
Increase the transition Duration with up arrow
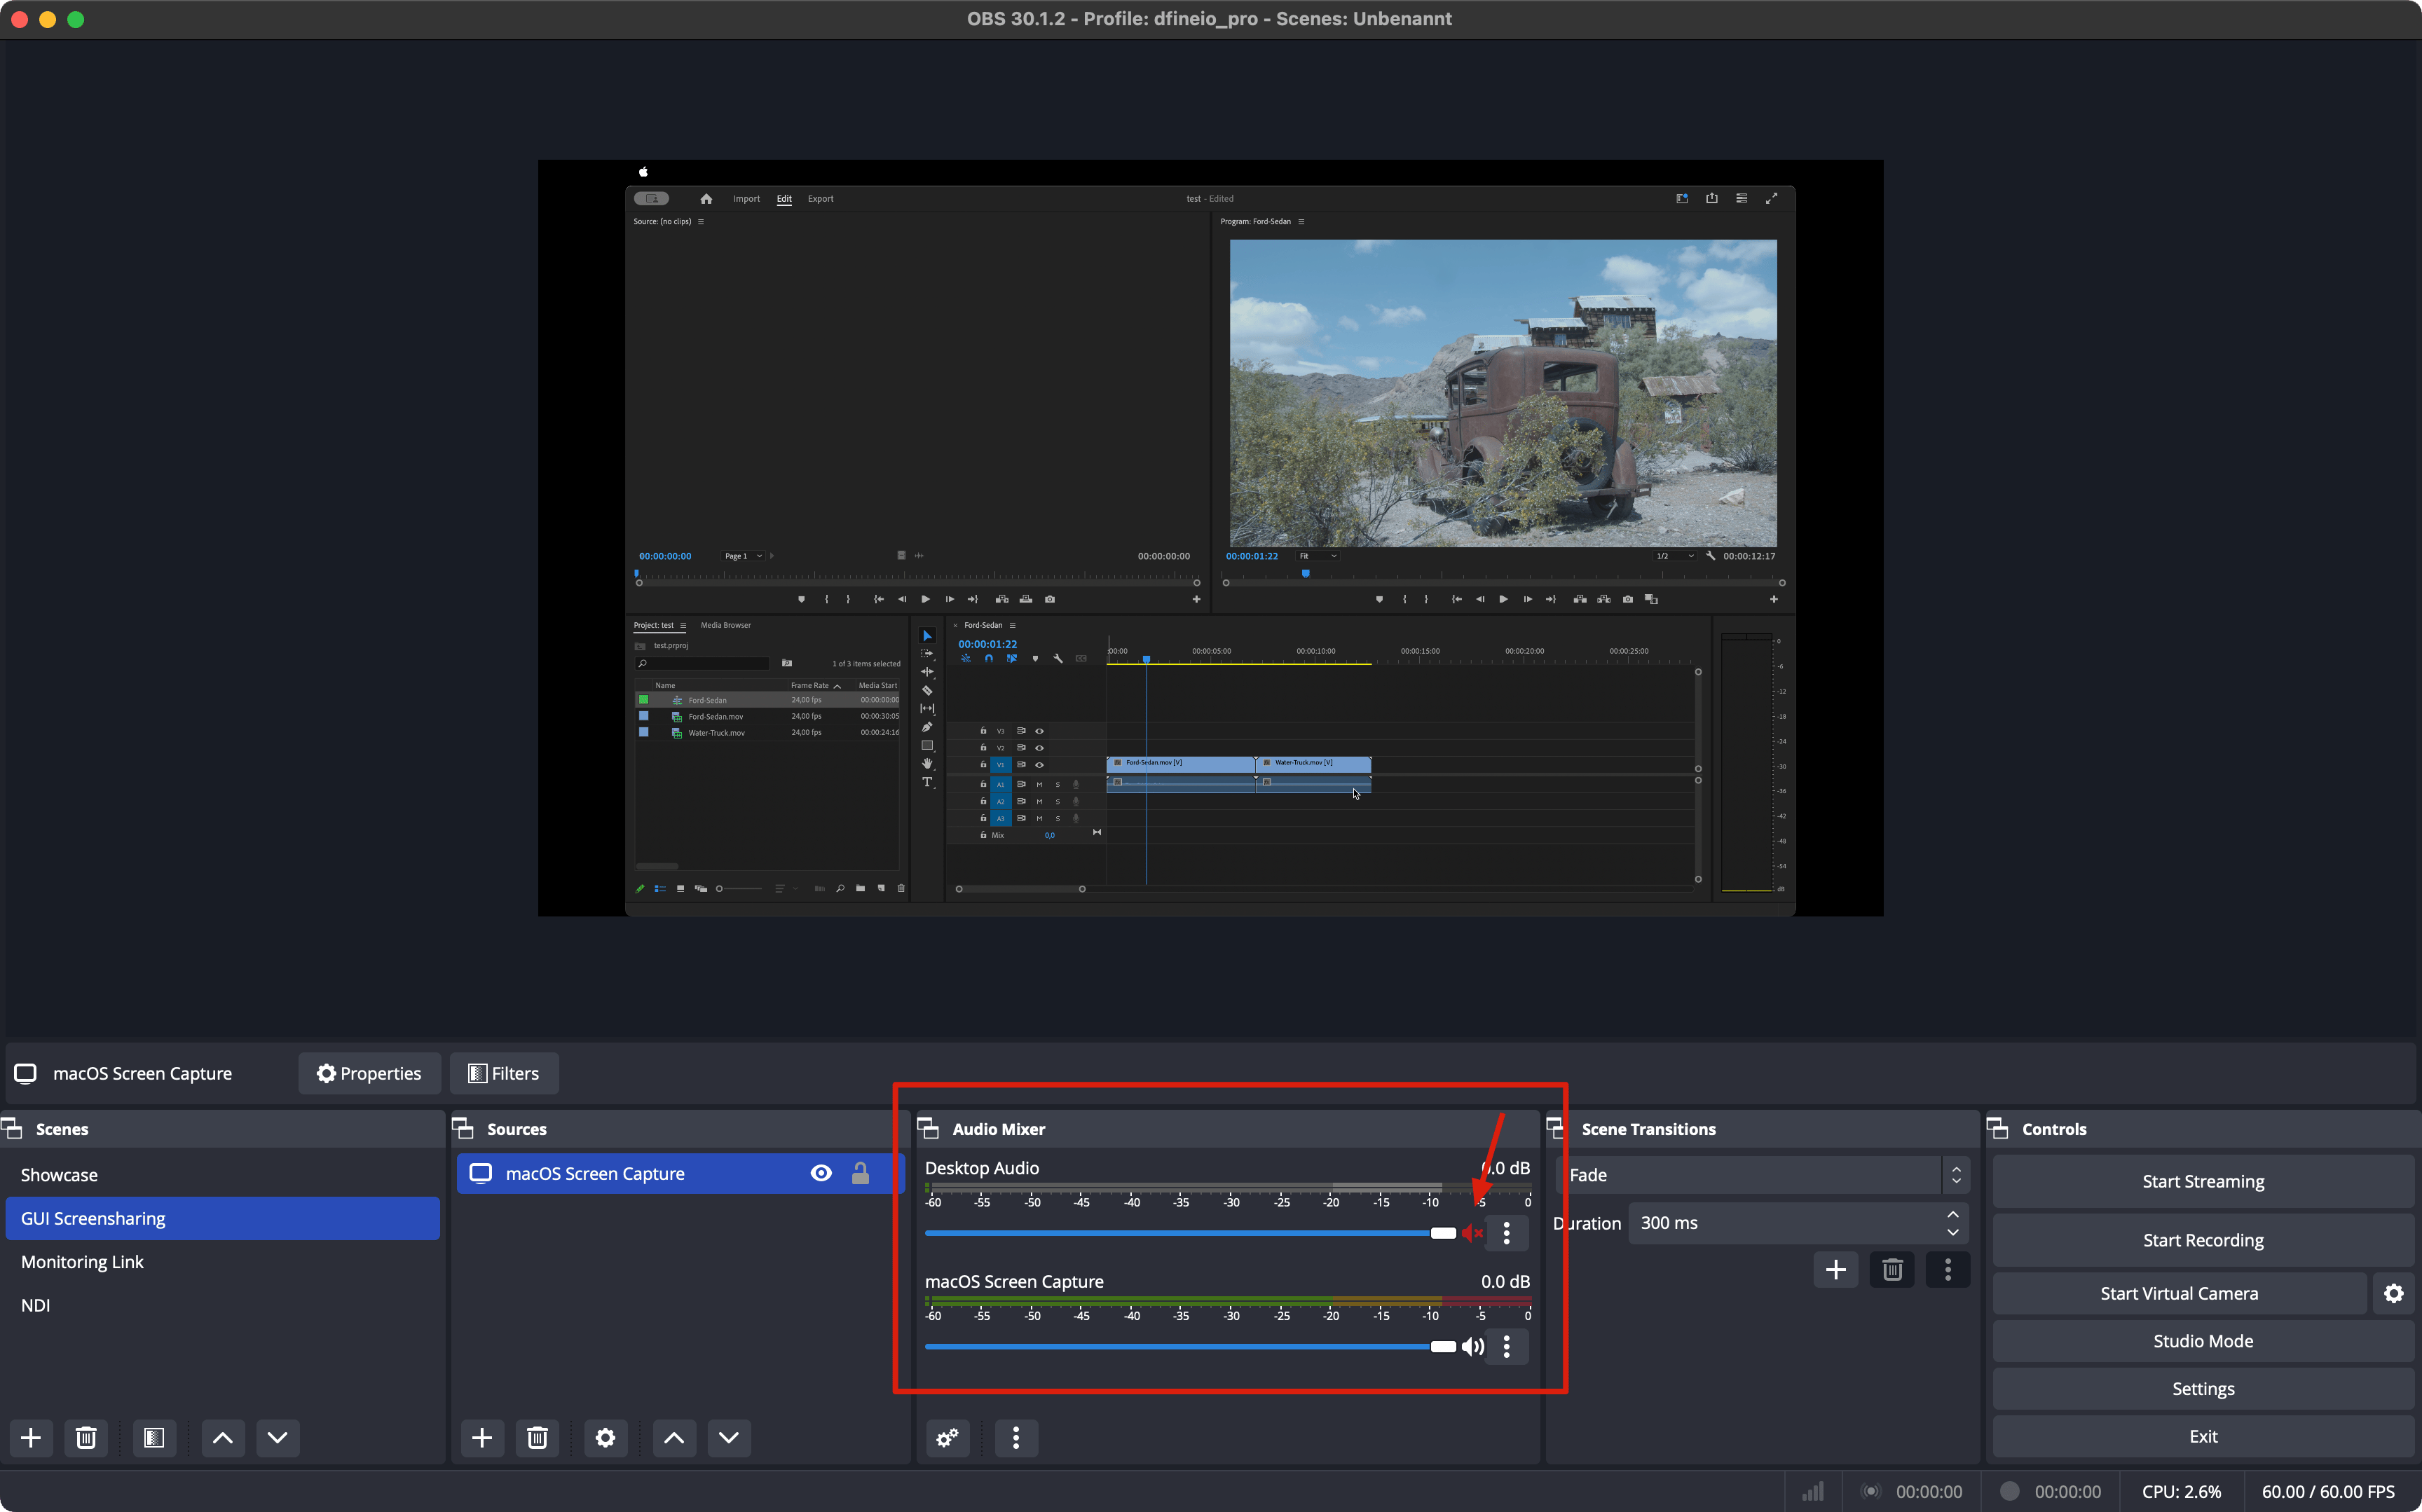1953,1215
